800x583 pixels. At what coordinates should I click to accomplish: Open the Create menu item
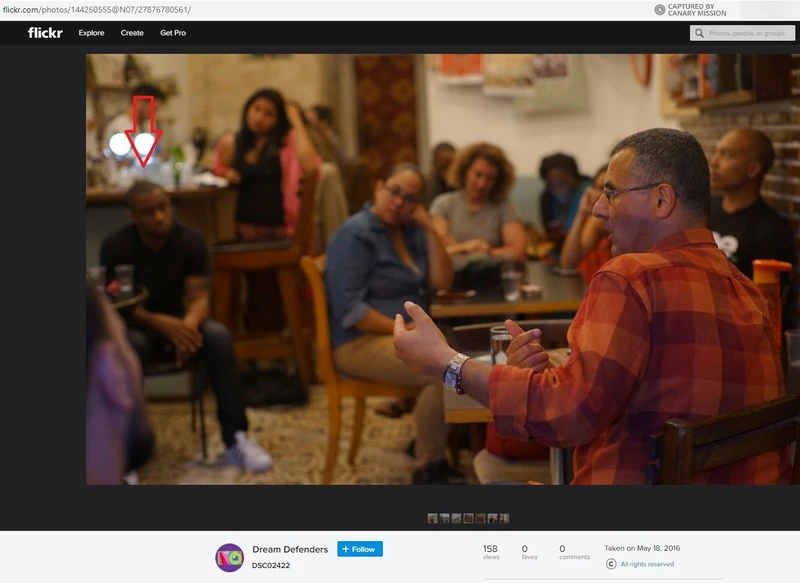tap(132, 33)
